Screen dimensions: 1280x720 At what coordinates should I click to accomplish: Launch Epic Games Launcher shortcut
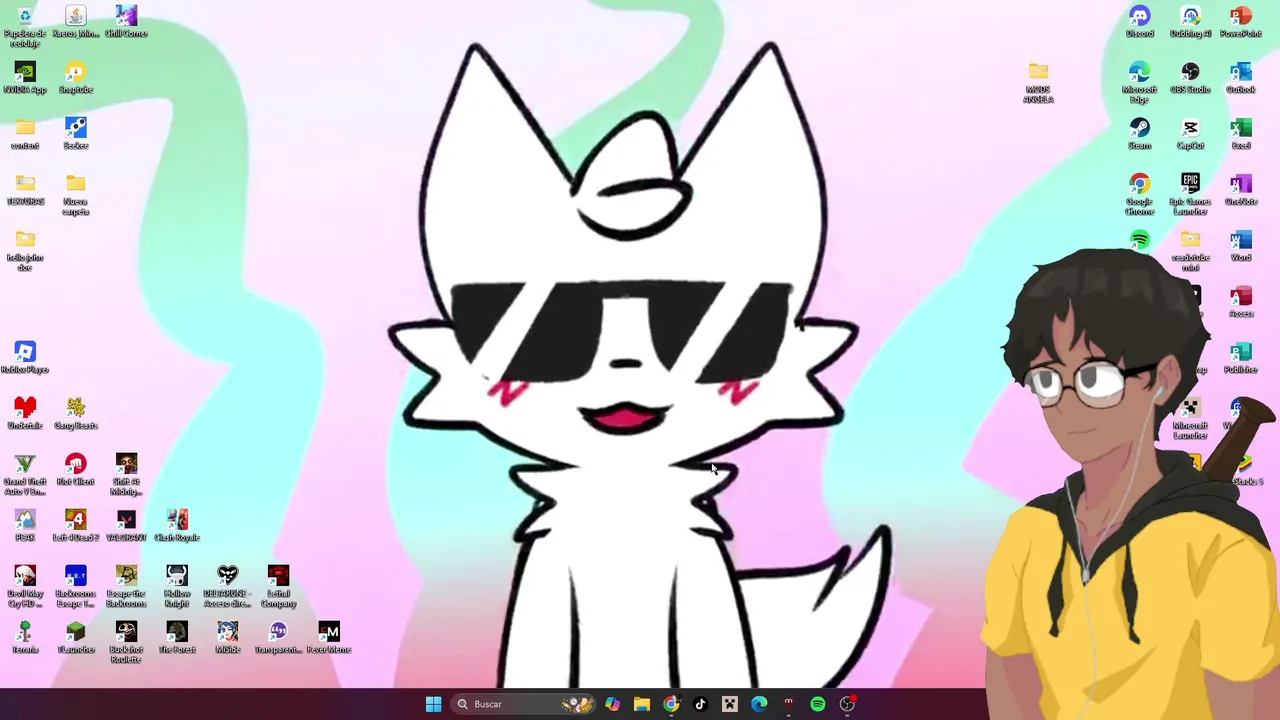[x=1190, y=194]
